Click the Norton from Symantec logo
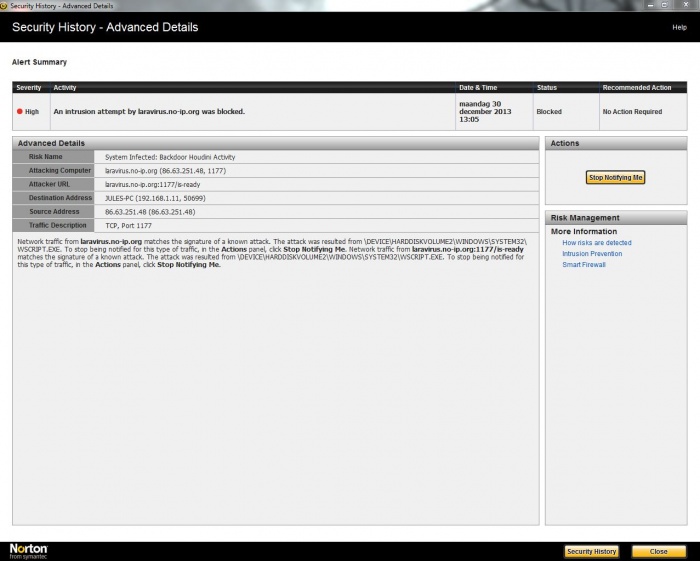 pyautogui.click(x=29, y=551)
